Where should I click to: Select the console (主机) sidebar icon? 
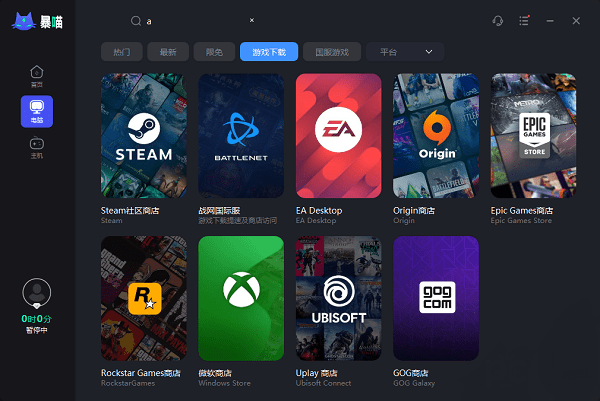coord(37,147)
